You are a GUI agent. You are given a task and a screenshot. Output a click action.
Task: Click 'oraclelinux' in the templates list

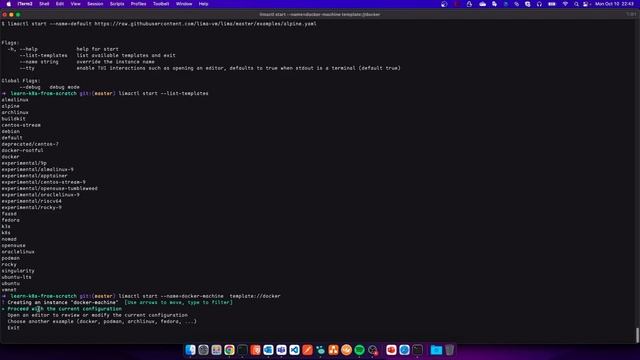(x=18, y=252)
